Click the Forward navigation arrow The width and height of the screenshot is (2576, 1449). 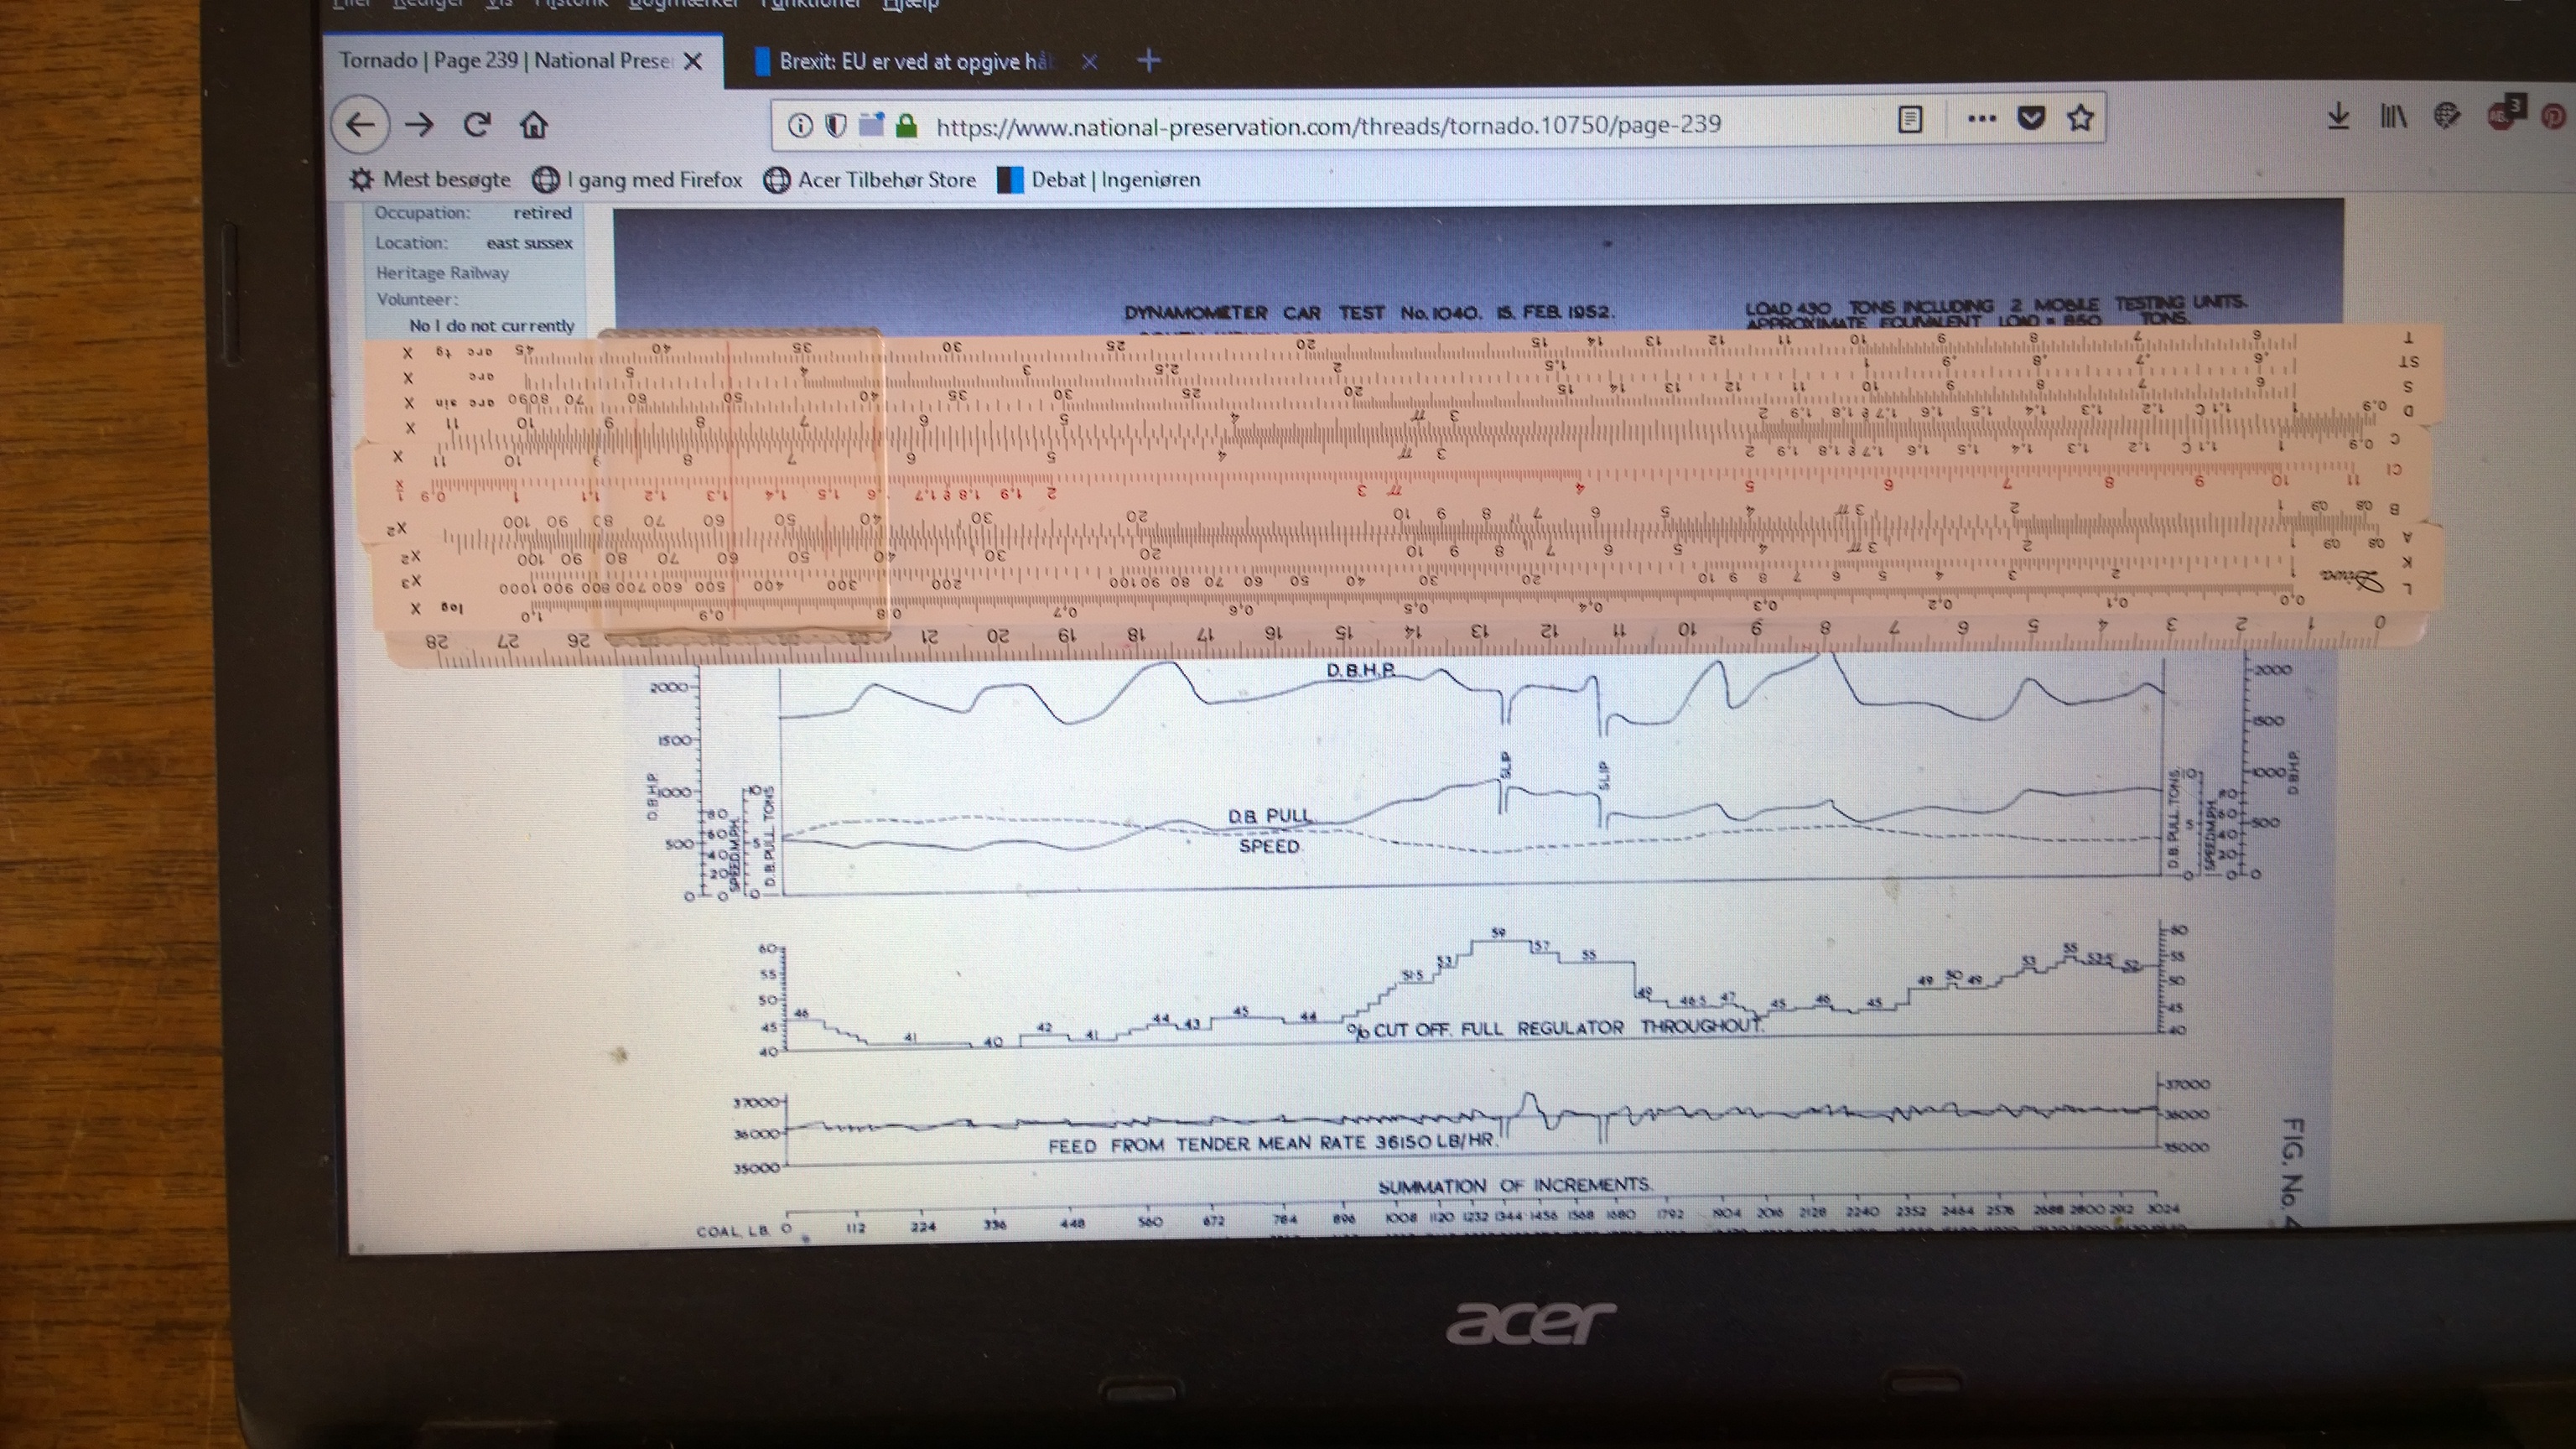pyautogui.click(x=420, y=125)
